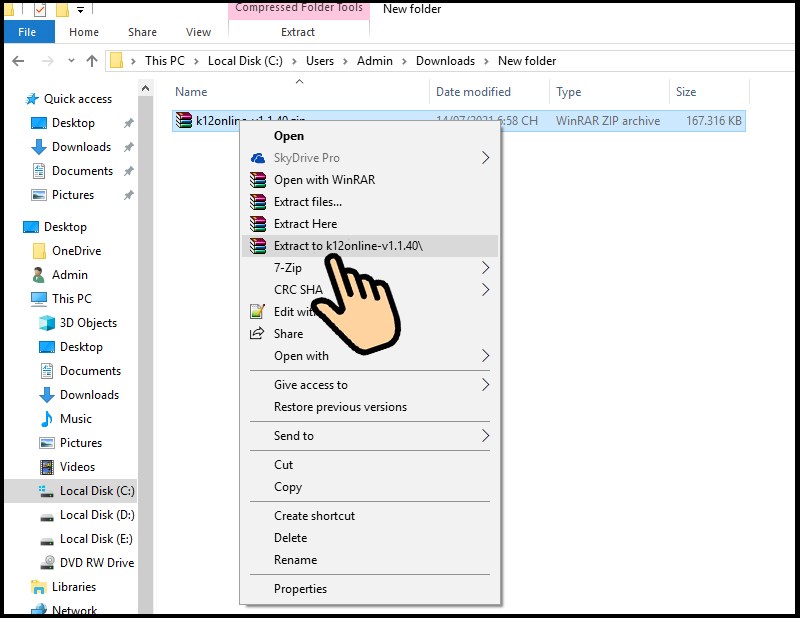Click the Up arrow navigation button
Viewport: 800px width, 618px height.
tap(92, 61)
